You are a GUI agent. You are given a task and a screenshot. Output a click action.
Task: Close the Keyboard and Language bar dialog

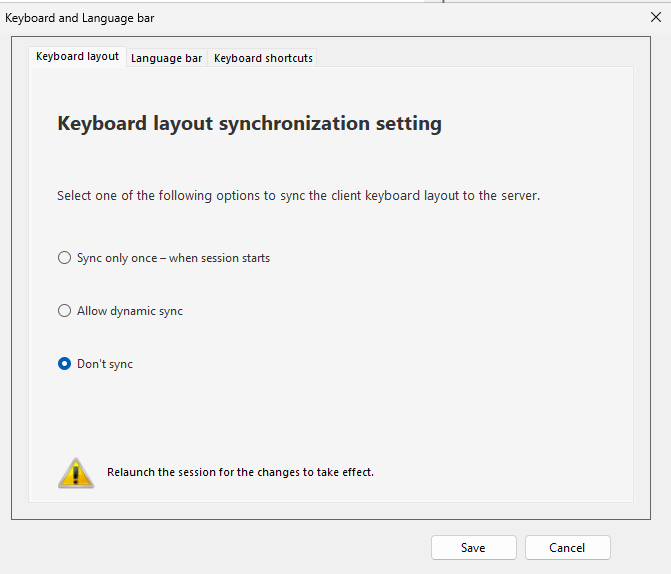(655, 17)
